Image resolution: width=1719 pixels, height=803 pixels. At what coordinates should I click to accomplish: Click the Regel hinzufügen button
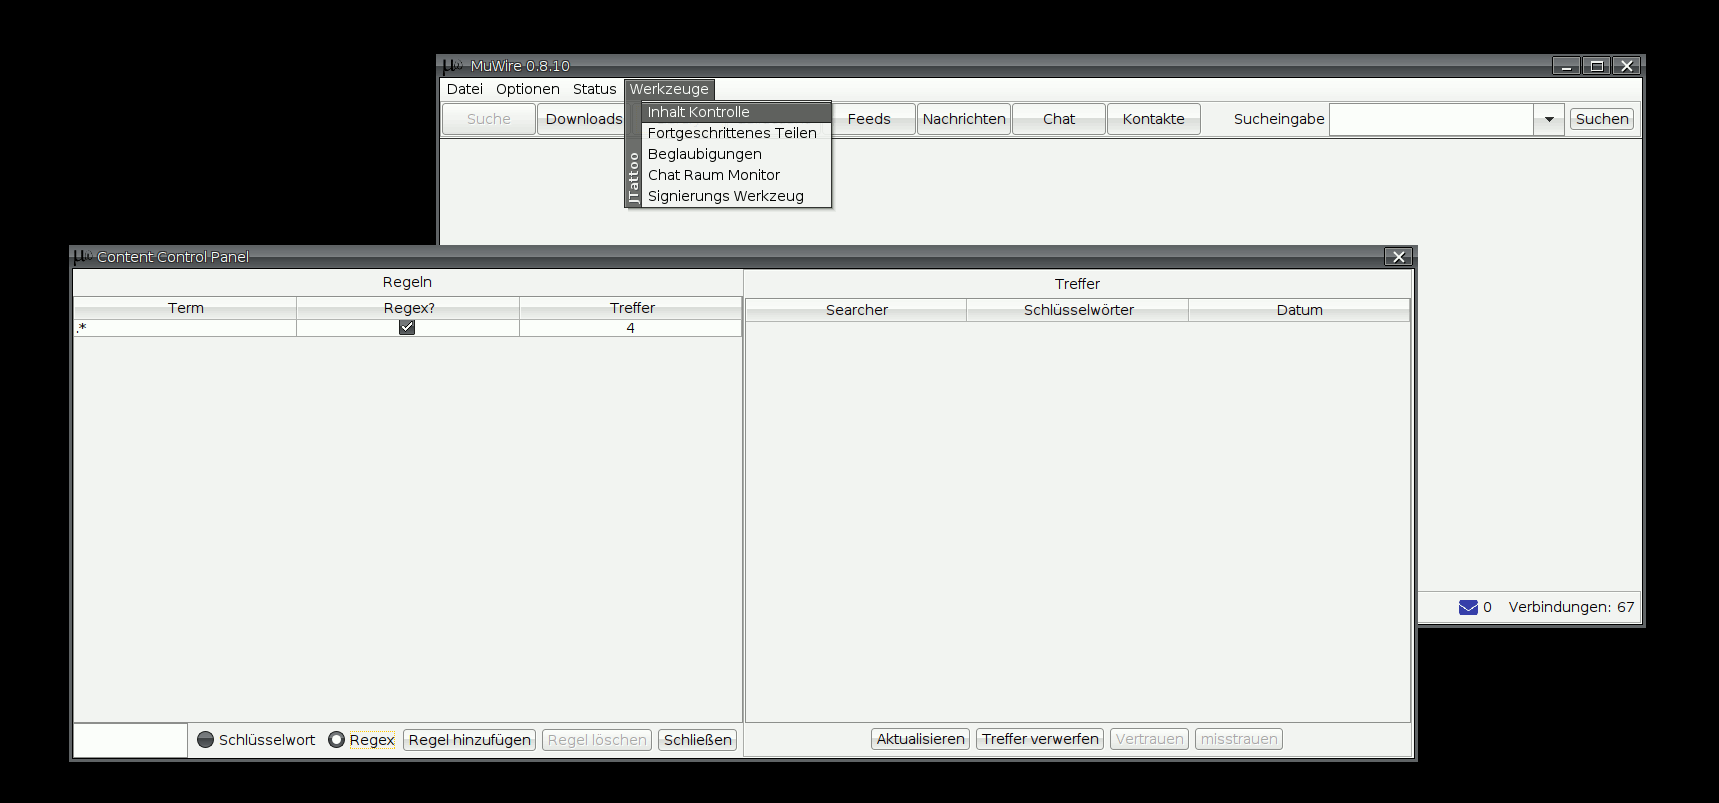coord(469,740)
